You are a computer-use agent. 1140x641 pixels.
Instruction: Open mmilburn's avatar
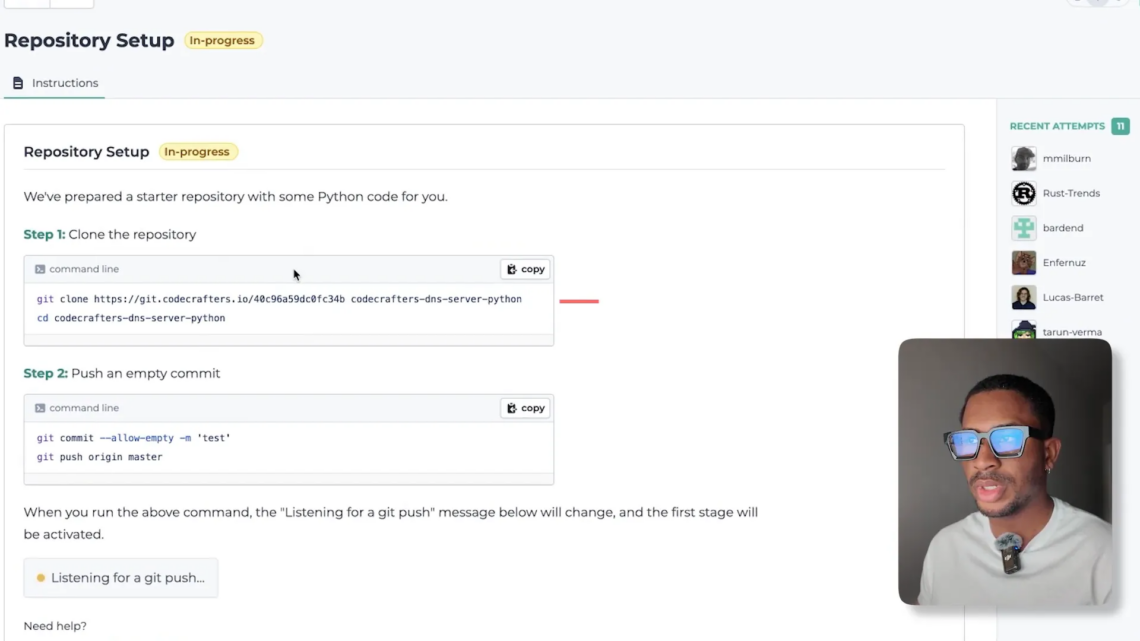(x=1024, y=158)
